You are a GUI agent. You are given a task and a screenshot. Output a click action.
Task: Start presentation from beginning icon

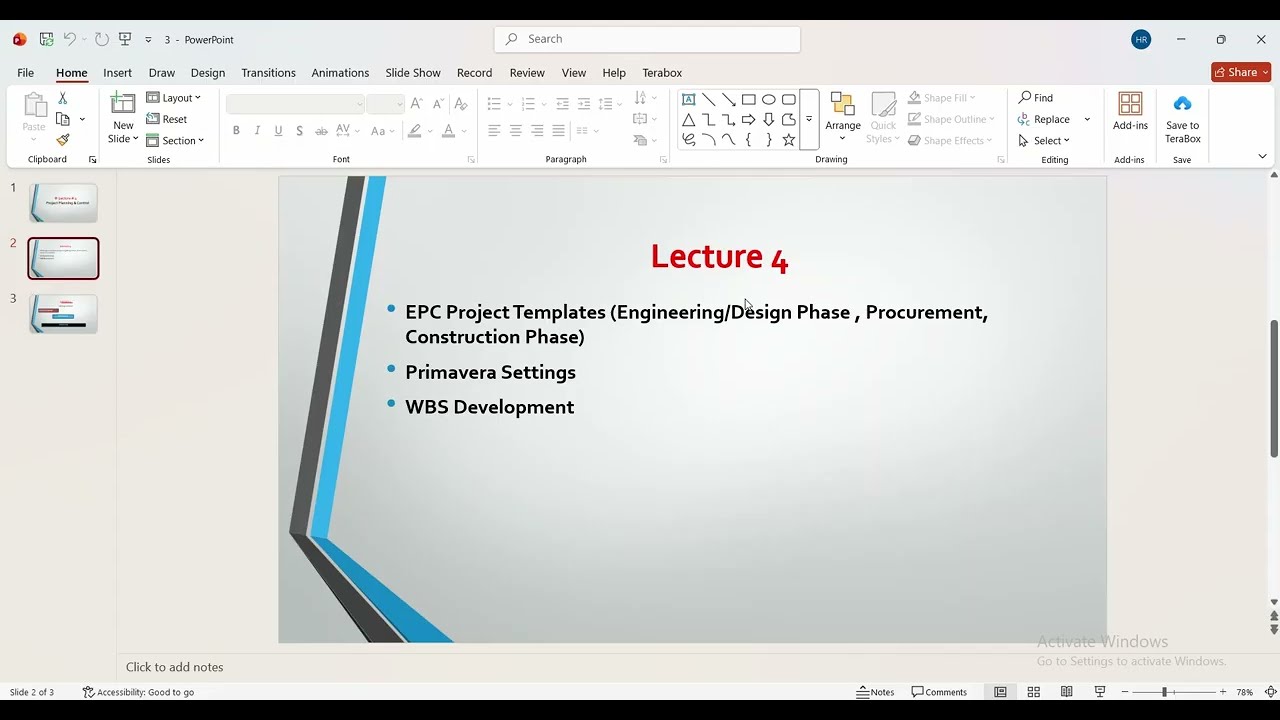125,39
